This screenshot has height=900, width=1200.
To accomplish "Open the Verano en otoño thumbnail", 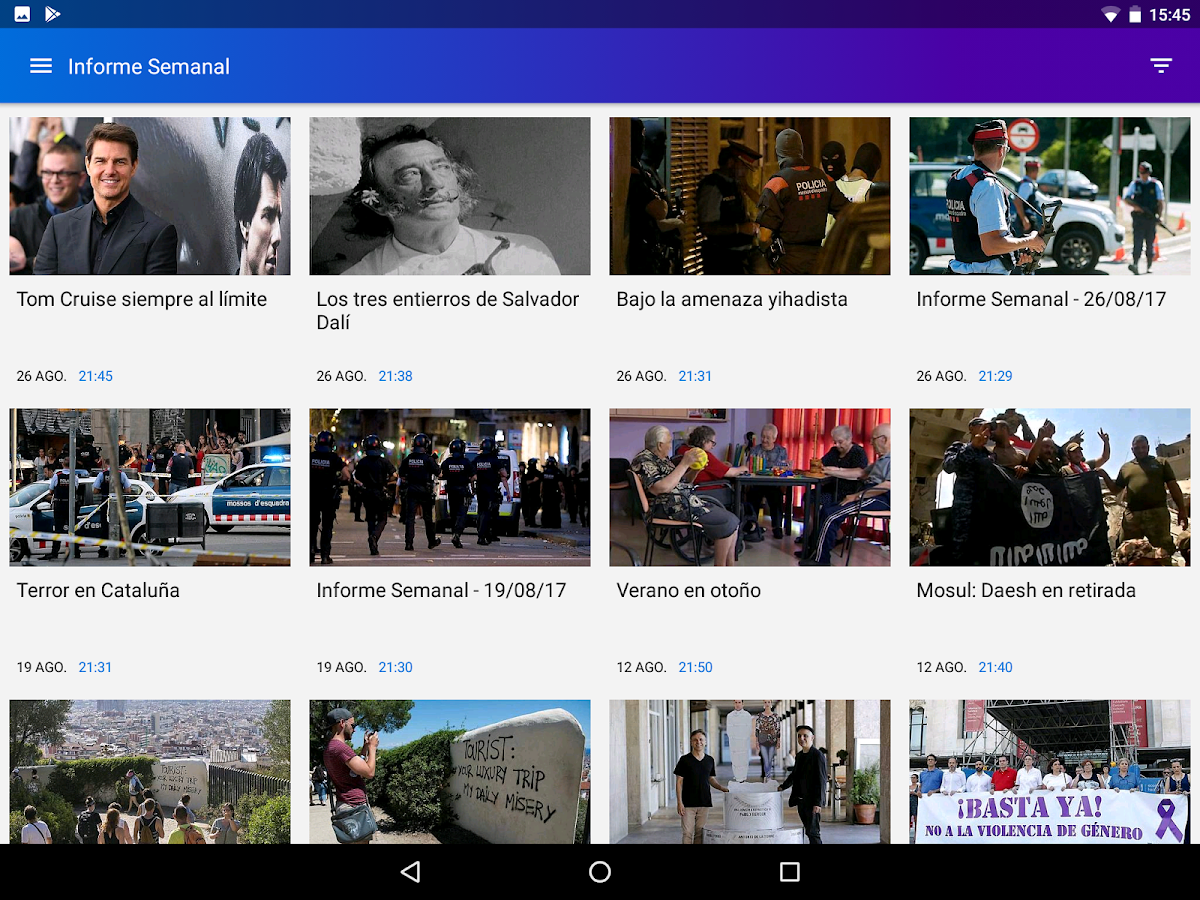I will (x=750, y=487).
